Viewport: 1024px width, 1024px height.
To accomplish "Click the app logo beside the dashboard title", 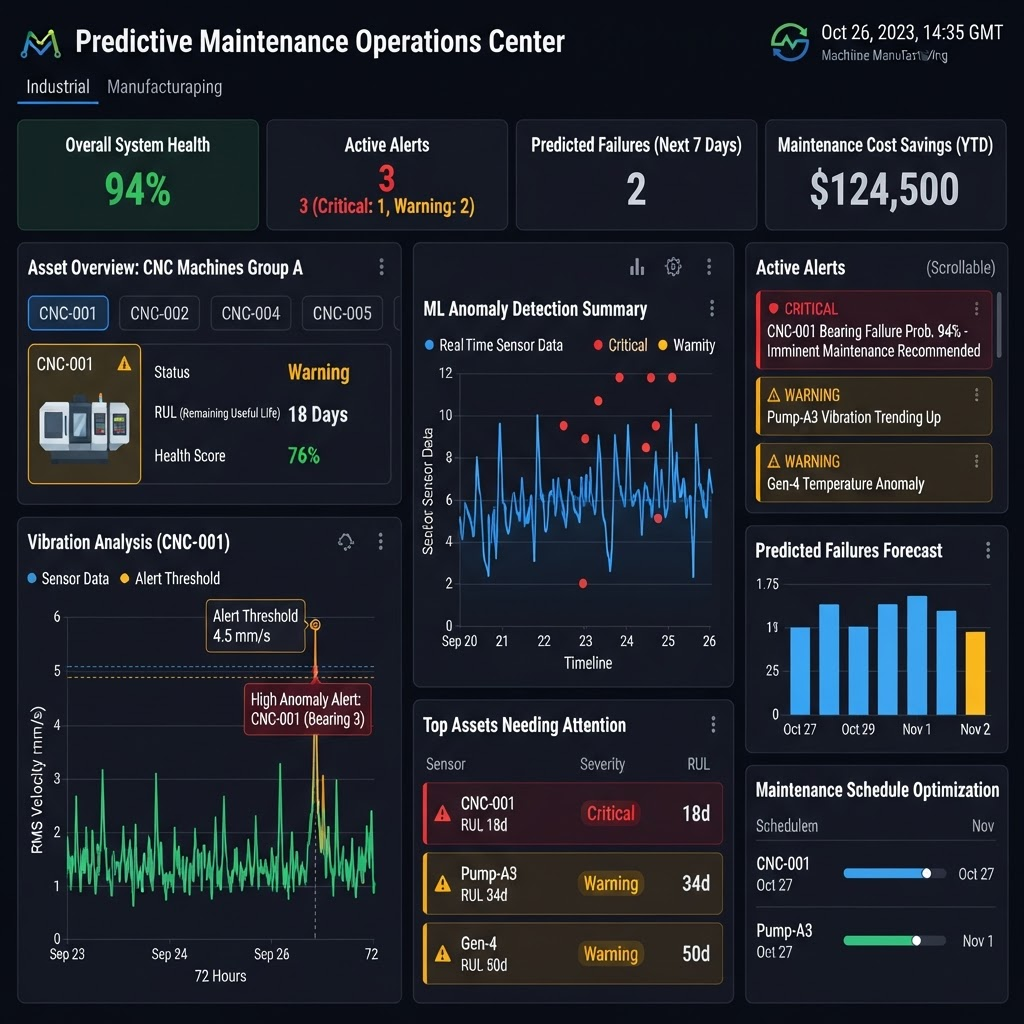I will click(41, 43).
